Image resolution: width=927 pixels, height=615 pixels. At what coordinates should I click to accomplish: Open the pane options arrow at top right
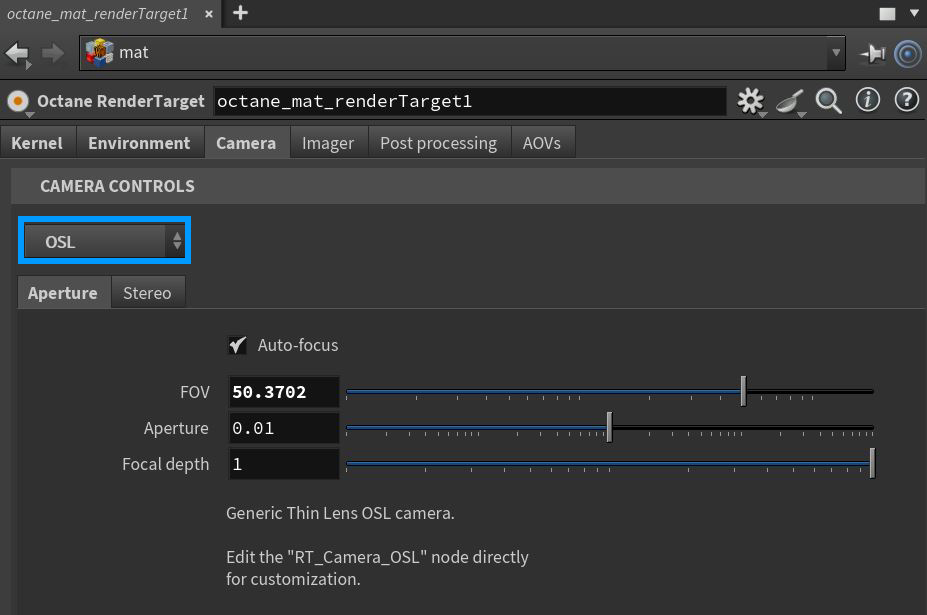pos(912,14)
